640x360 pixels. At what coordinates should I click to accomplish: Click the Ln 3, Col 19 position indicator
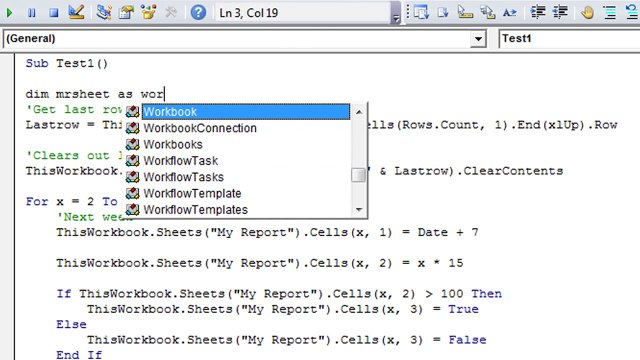(249, 13)
